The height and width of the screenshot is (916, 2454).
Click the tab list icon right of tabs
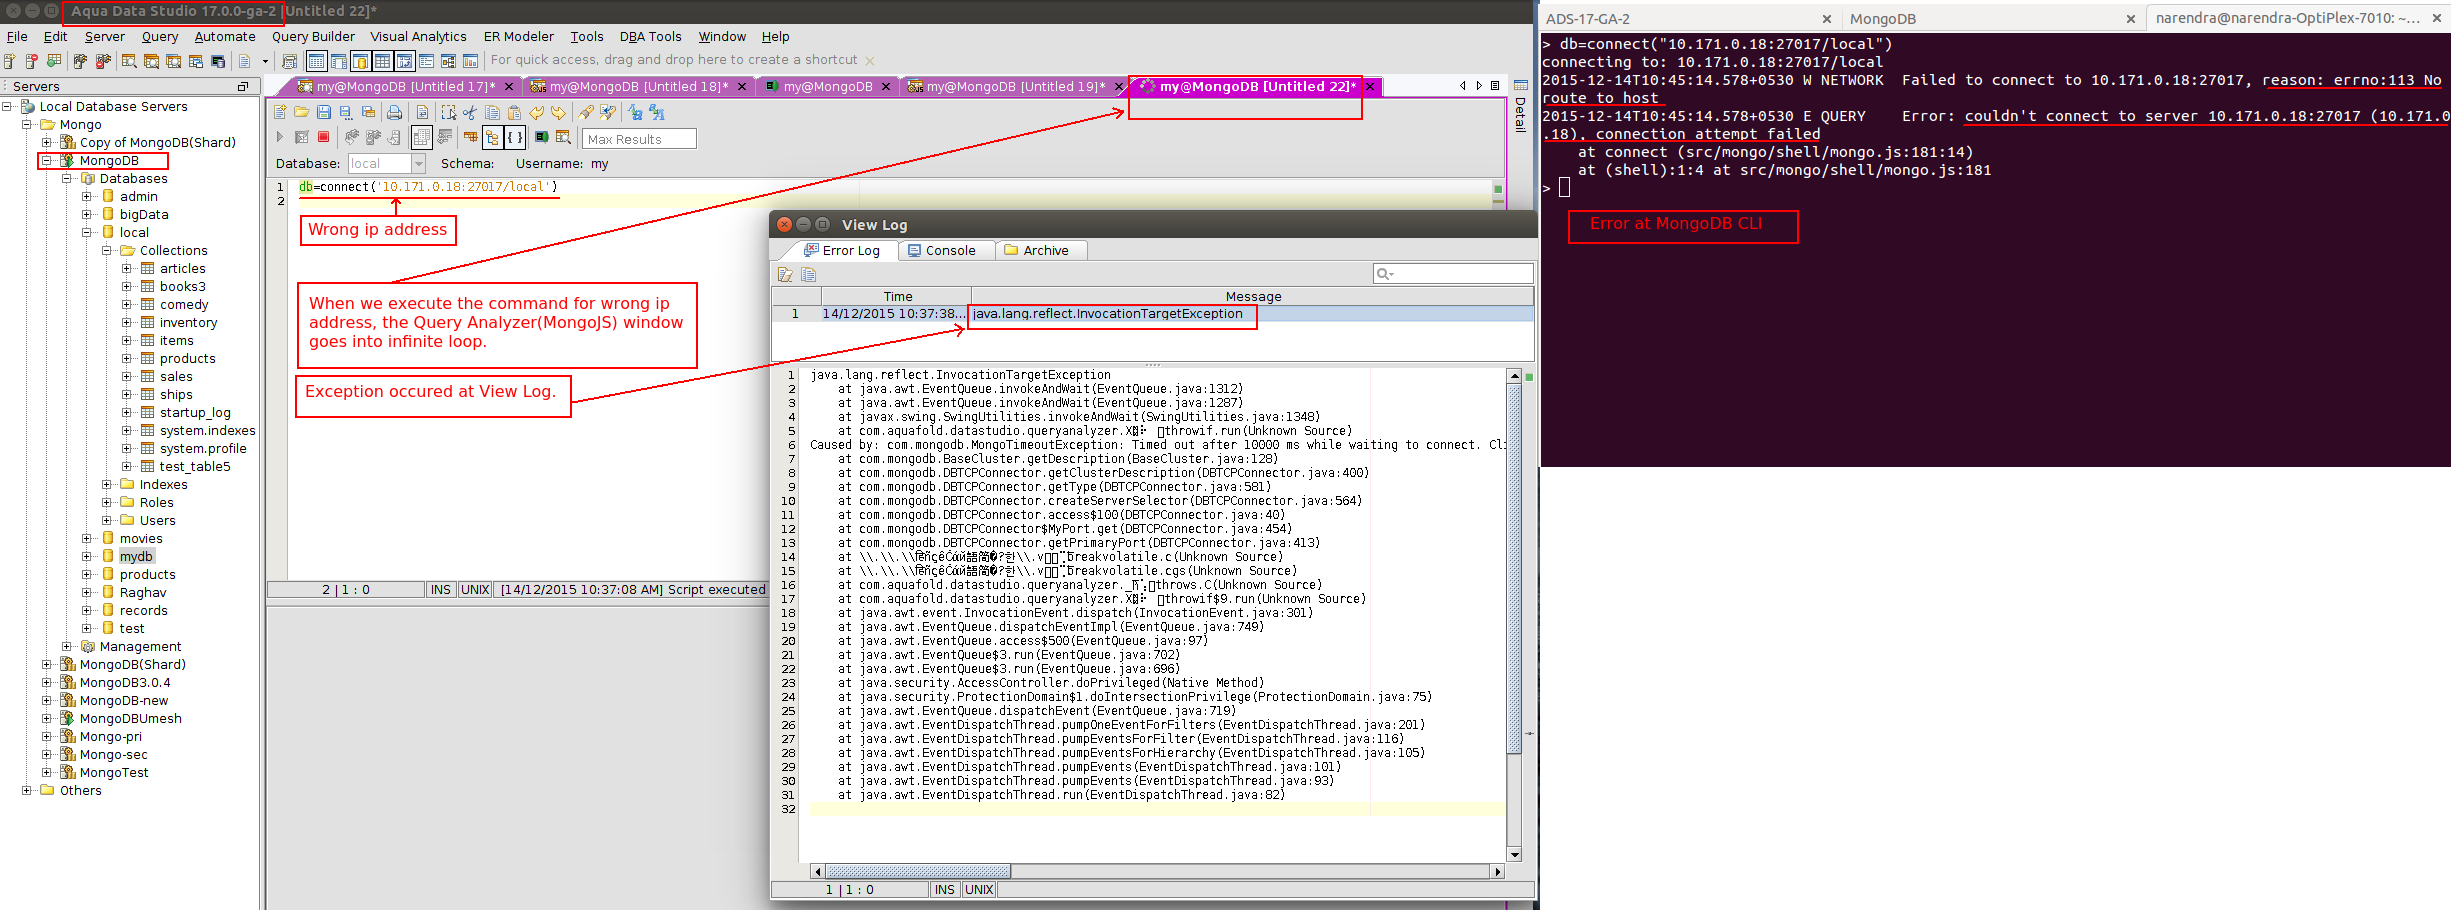[1495, 86]
